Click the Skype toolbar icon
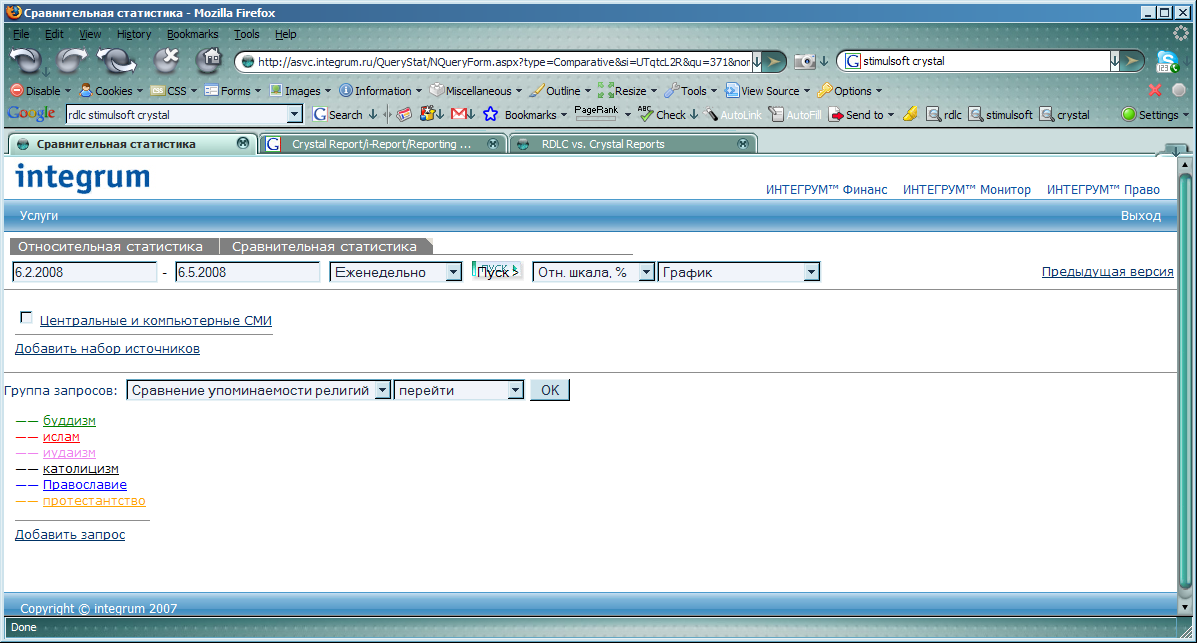The height and width of the screenshot is (643, 1197). pyautogui.click(x=1167, y=61)
